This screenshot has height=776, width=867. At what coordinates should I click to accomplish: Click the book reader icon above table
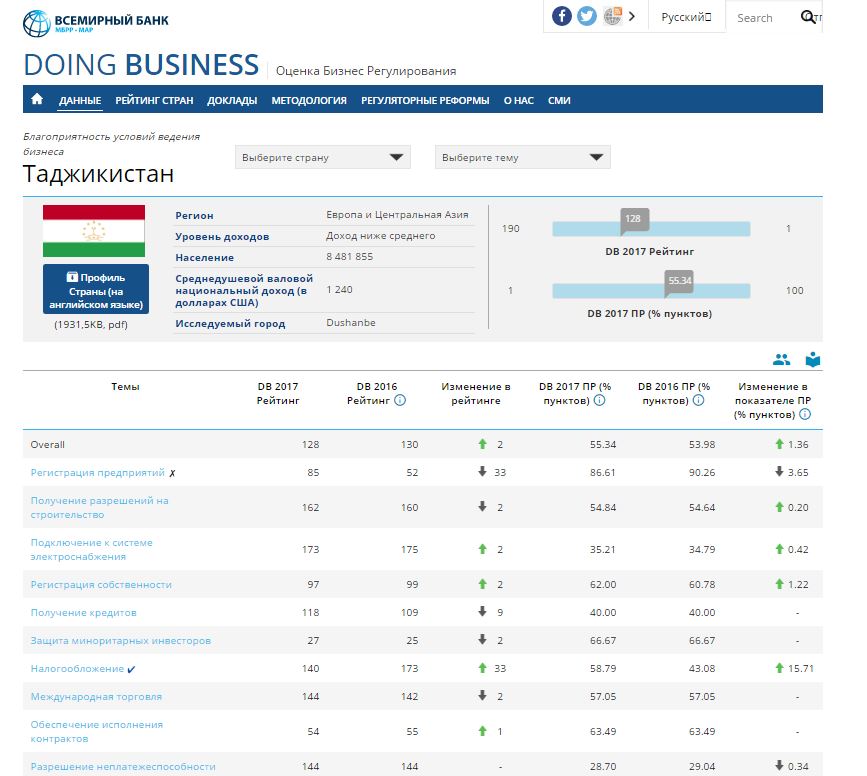(x=812, y=360)
